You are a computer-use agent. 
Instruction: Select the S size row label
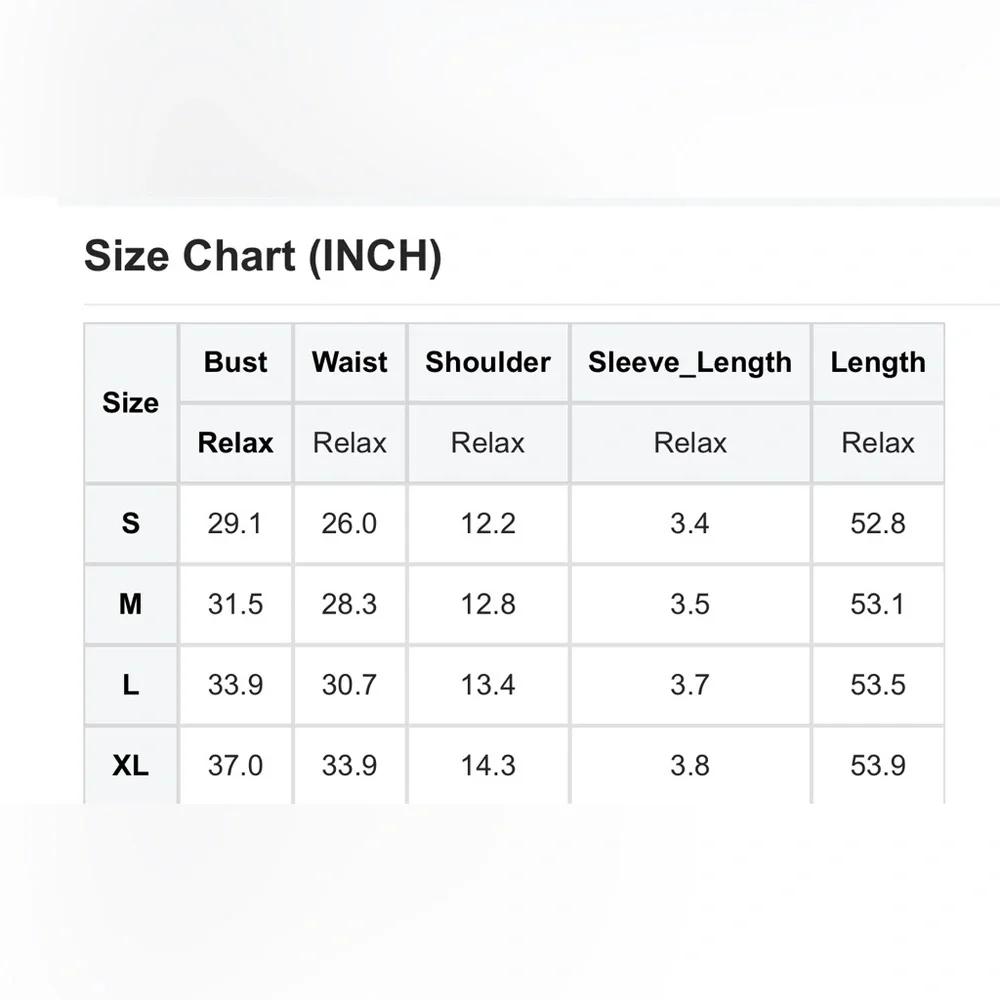click(130, 523)
